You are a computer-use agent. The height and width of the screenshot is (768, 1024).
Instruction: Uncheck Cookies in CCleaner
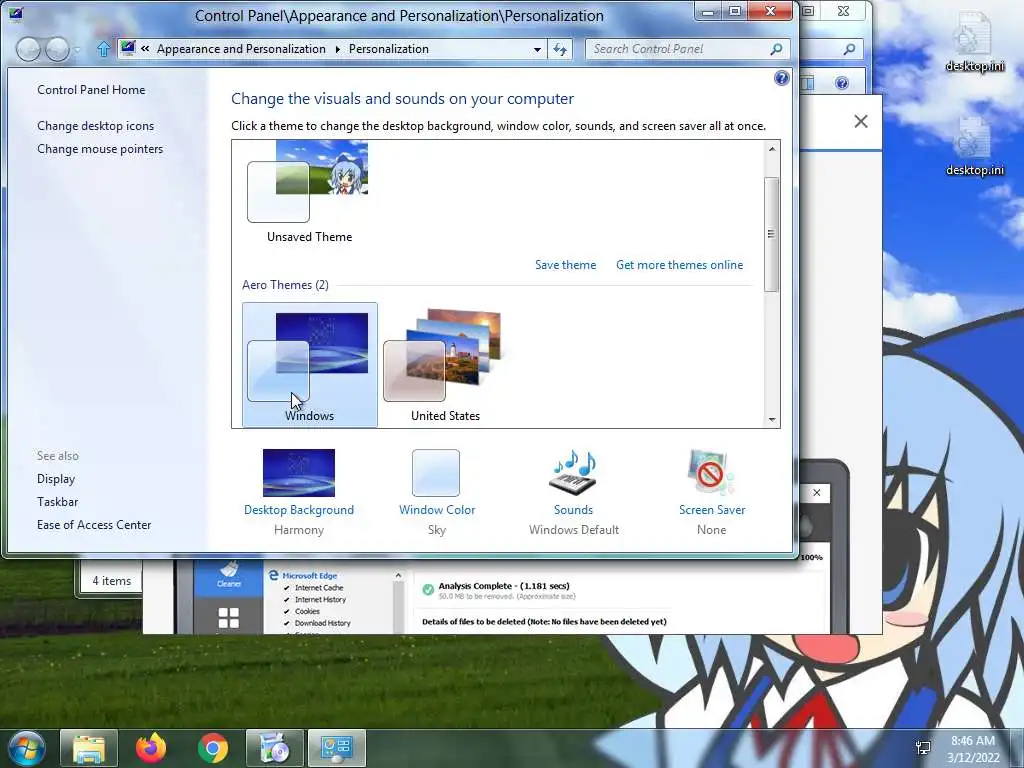point(286,611)
